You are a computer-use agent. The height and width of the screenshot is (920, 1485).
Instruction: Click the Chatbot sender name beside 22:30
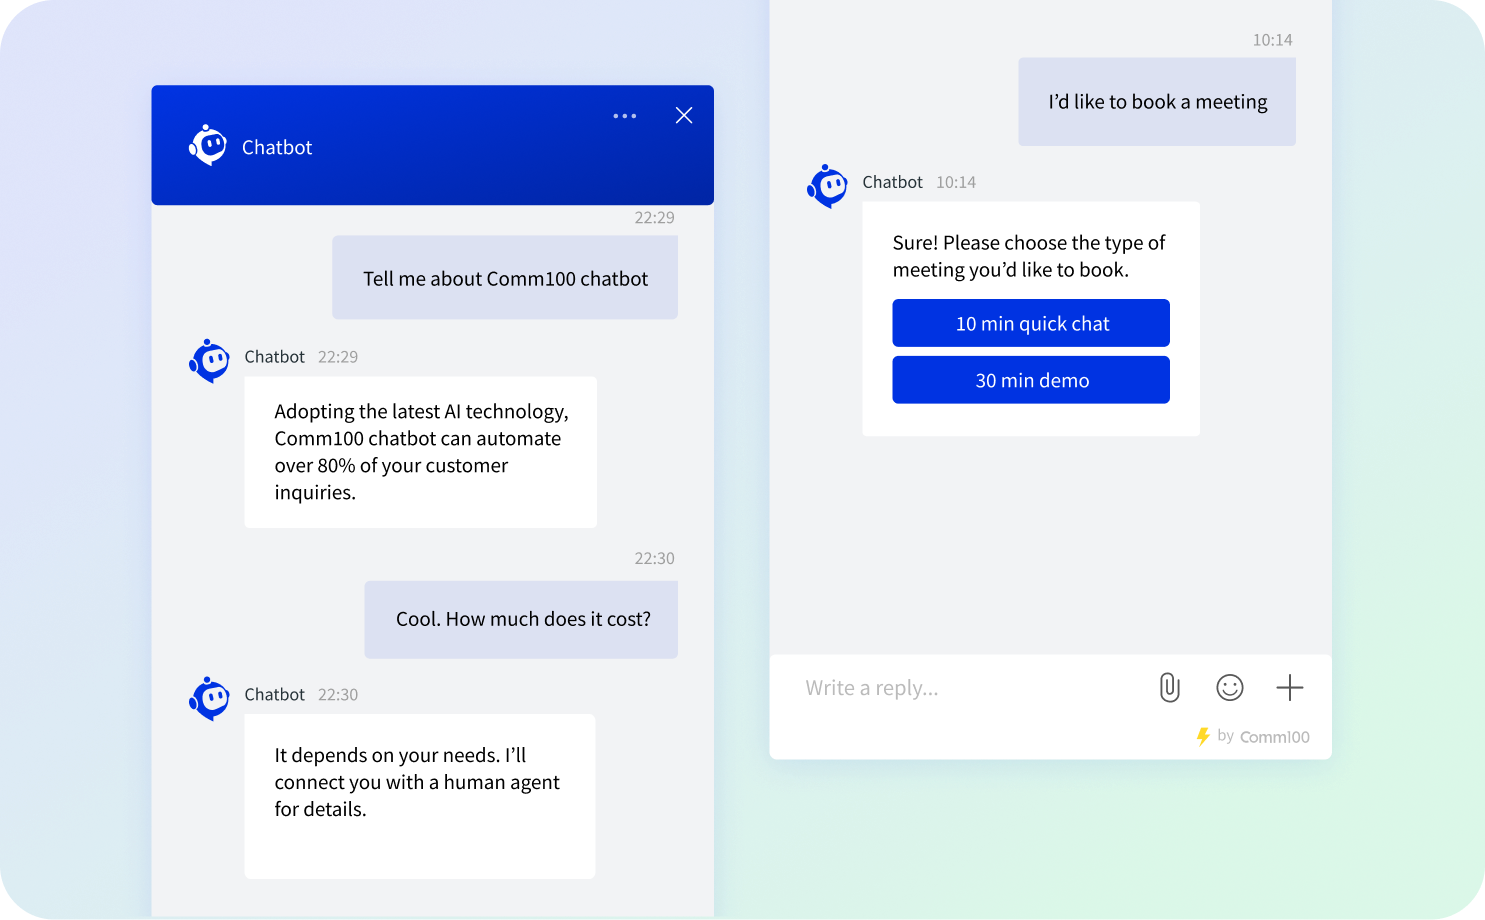274,695
